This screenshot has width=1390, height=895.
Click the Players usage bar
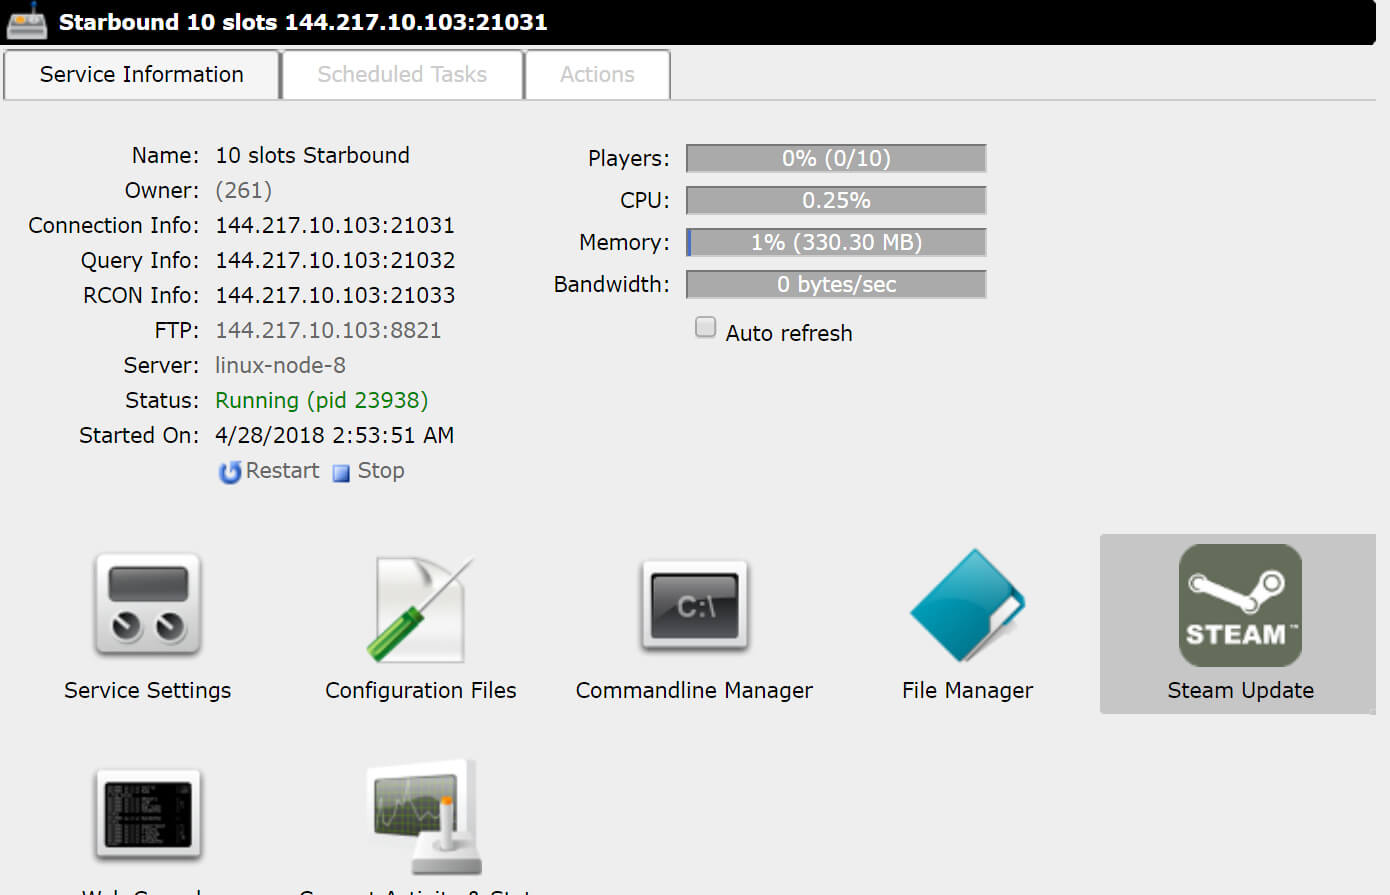click(x=836, y=158)
